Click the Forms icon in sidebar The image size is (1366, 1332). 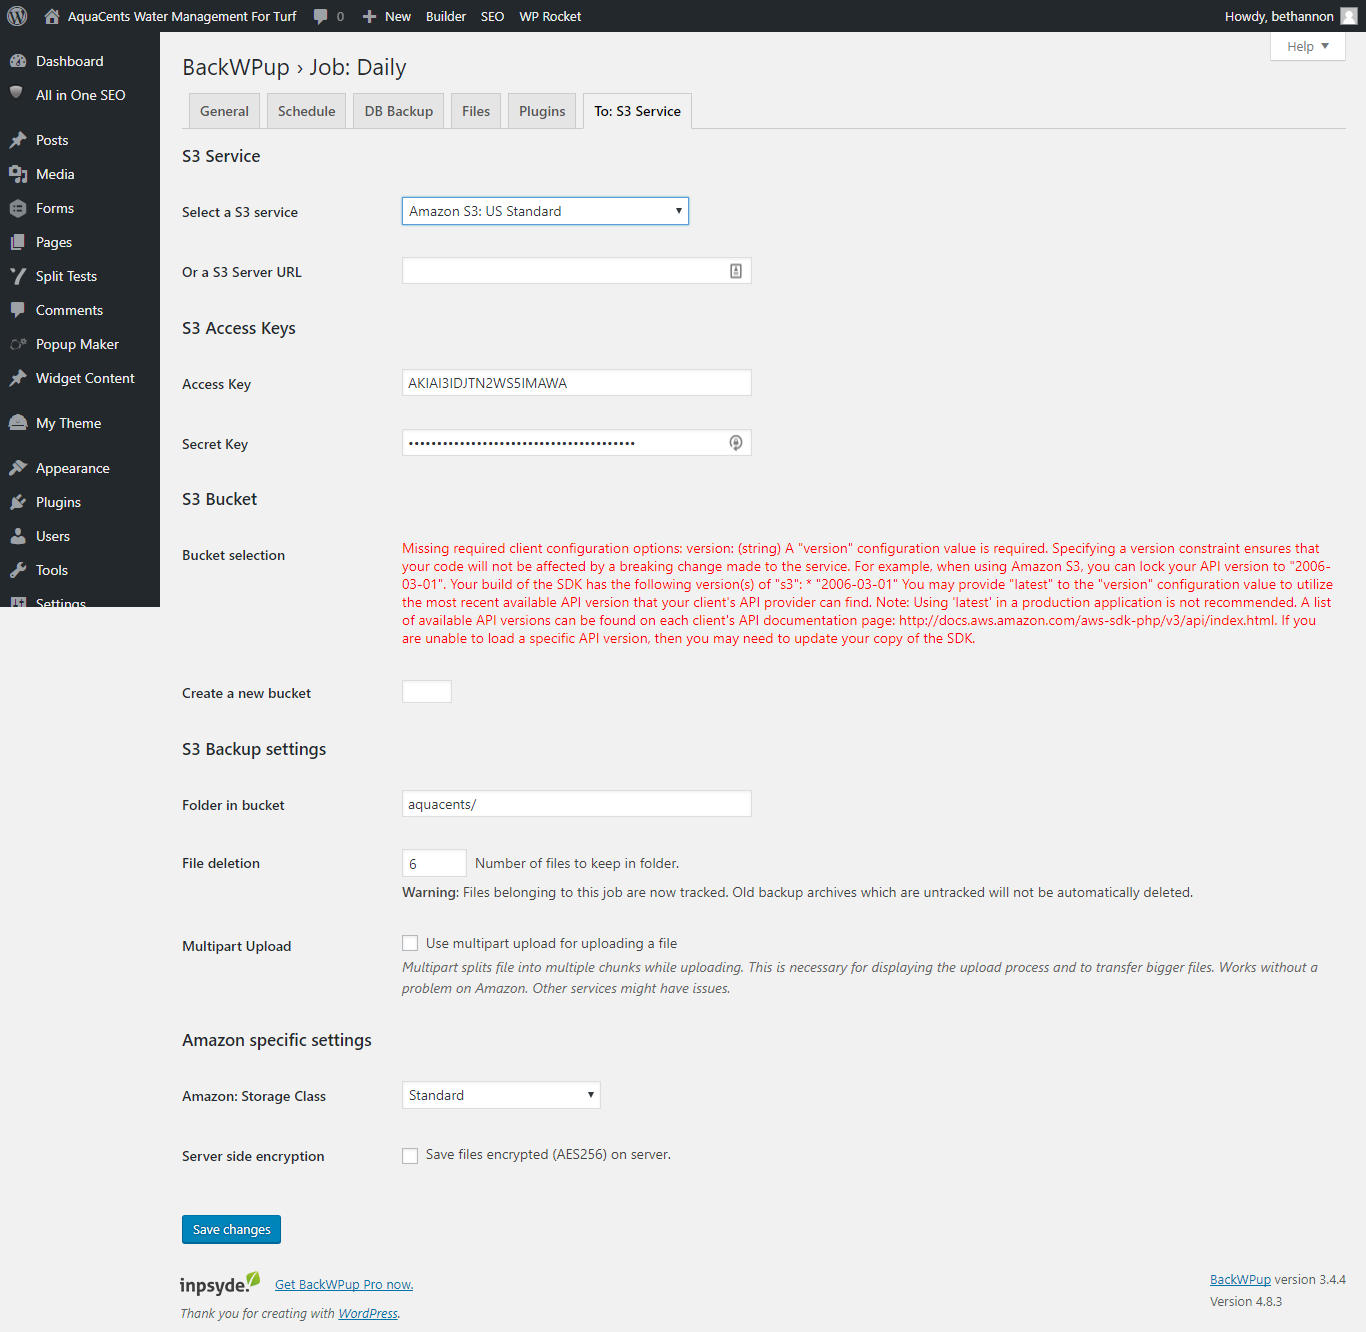18,208
